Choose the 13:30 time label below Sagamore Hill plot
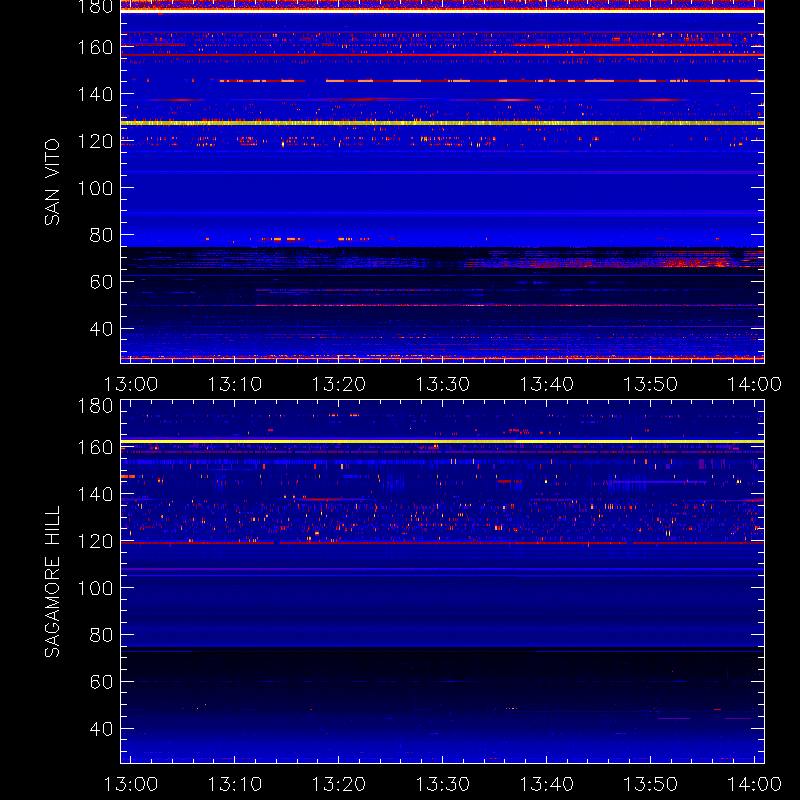800x800 pixels. tap(443, 784)
